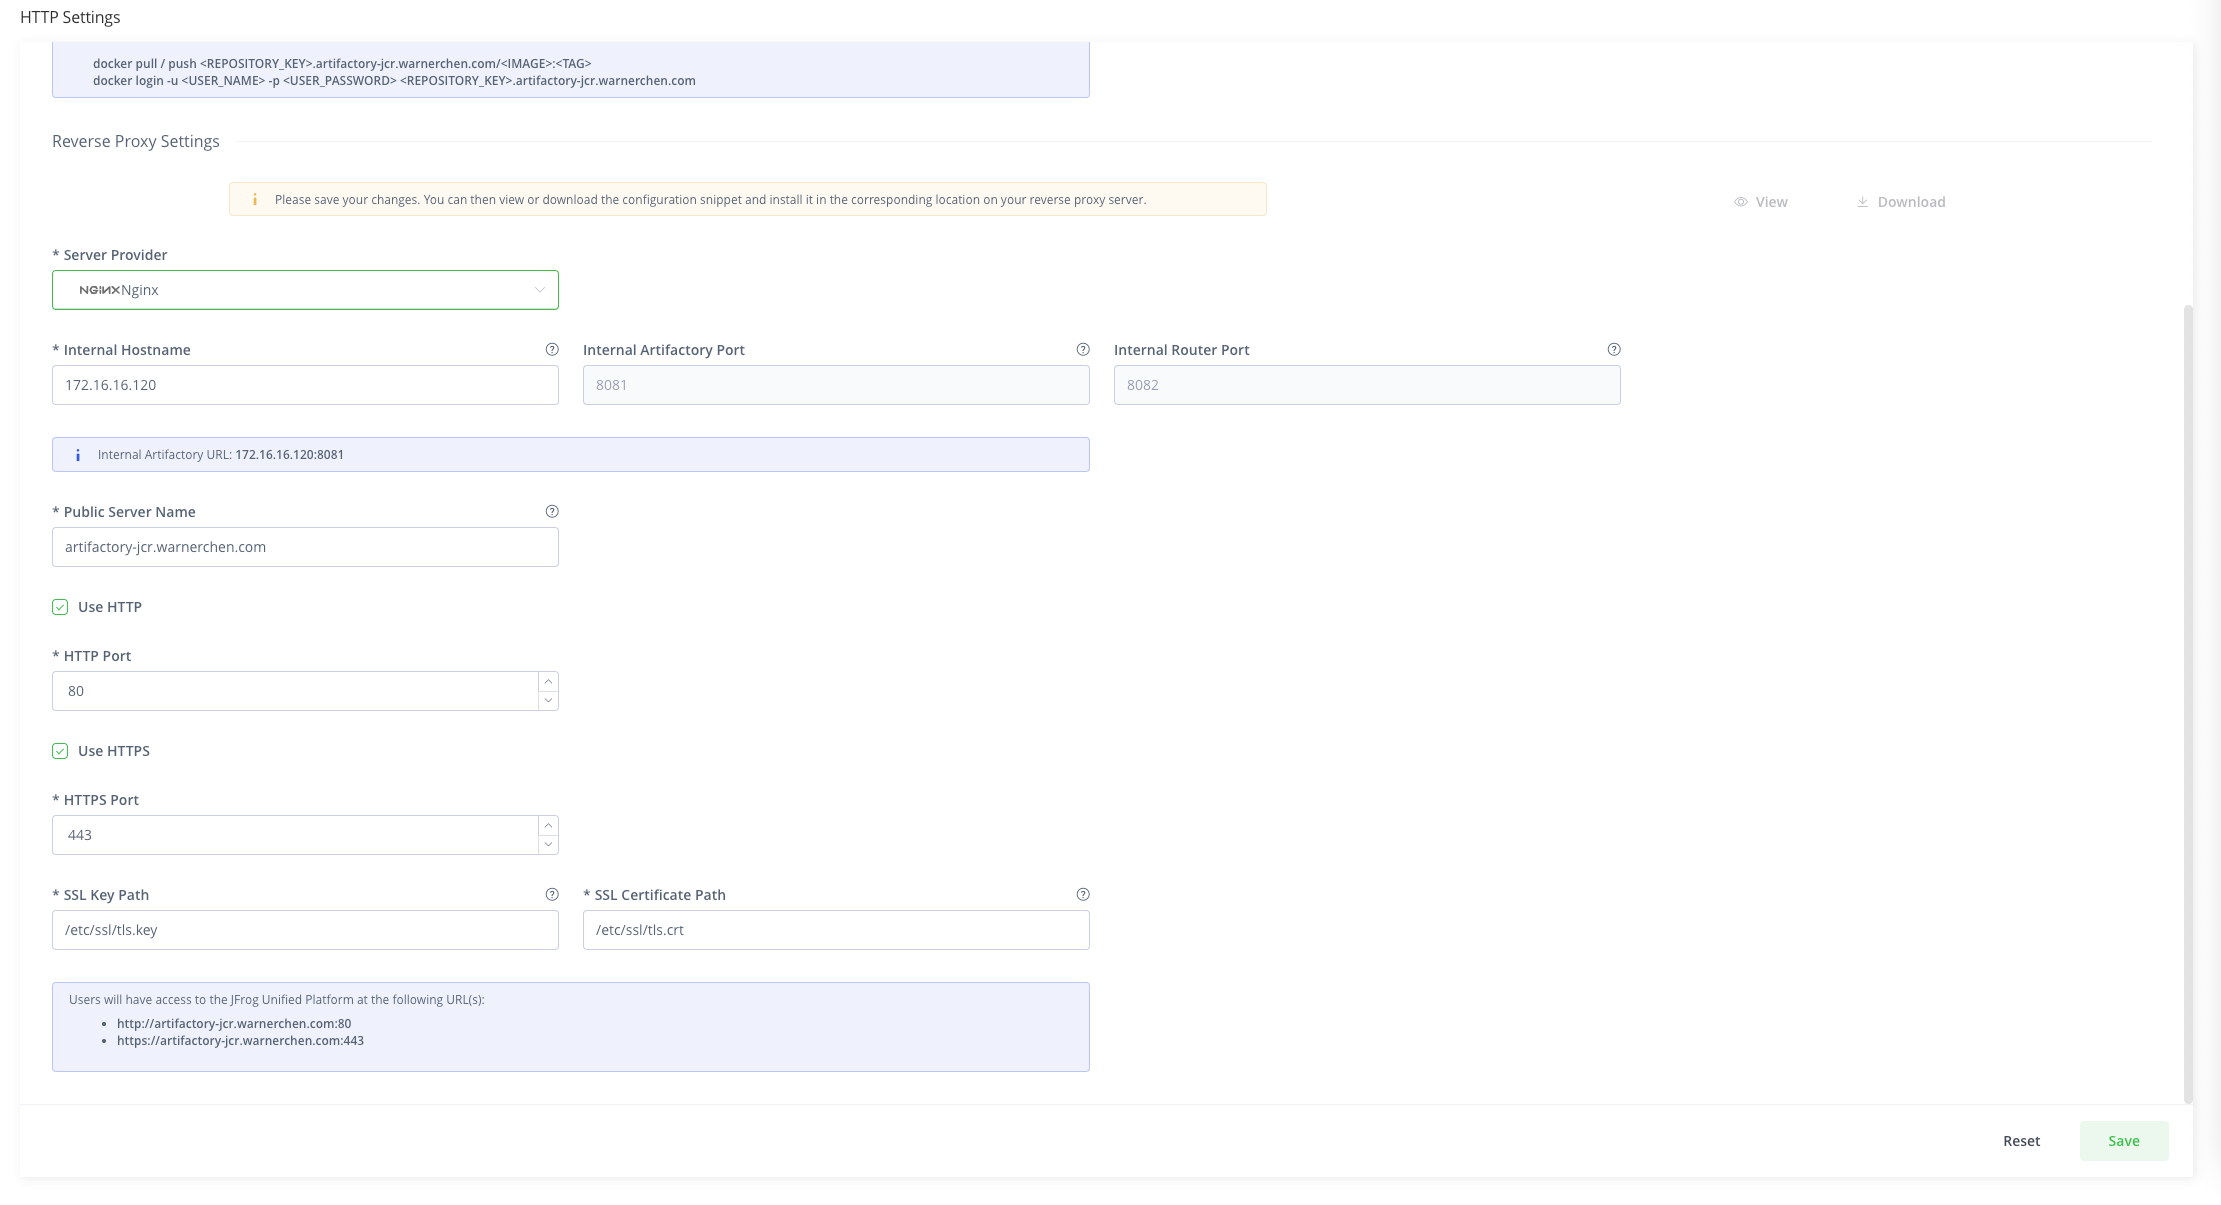Click the Public Server Name input field
The width and height of the screenshot is (2221, 1205).
(305, 547)
